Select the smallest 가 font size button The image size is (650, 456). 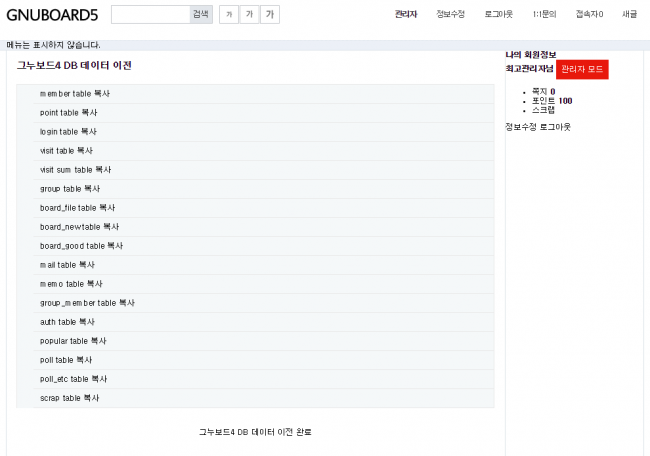(x=229, y=15)
